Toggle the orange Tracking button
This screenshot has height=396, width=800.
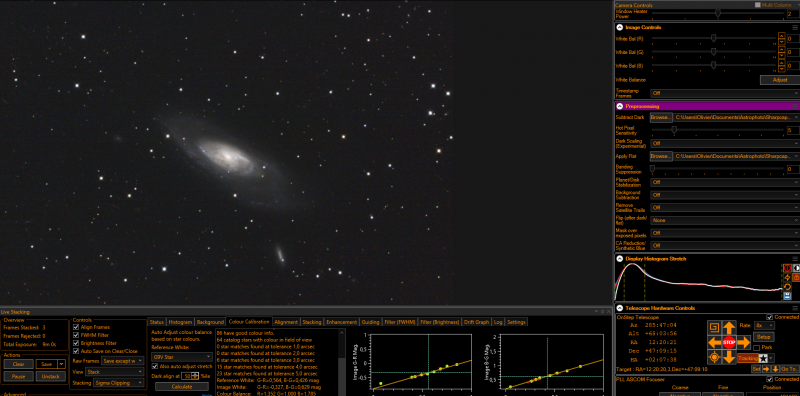pos(747,358)
